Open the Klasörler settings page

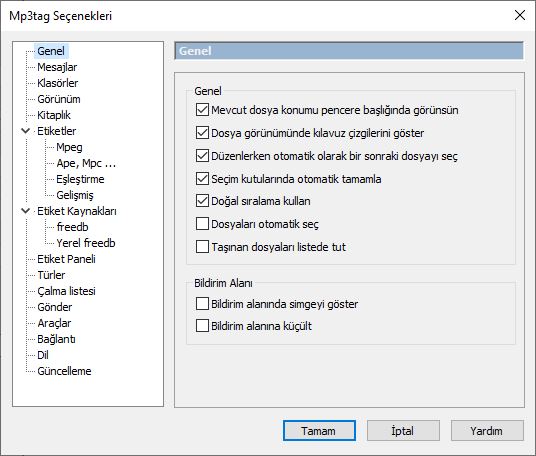(x=57, y=83)
